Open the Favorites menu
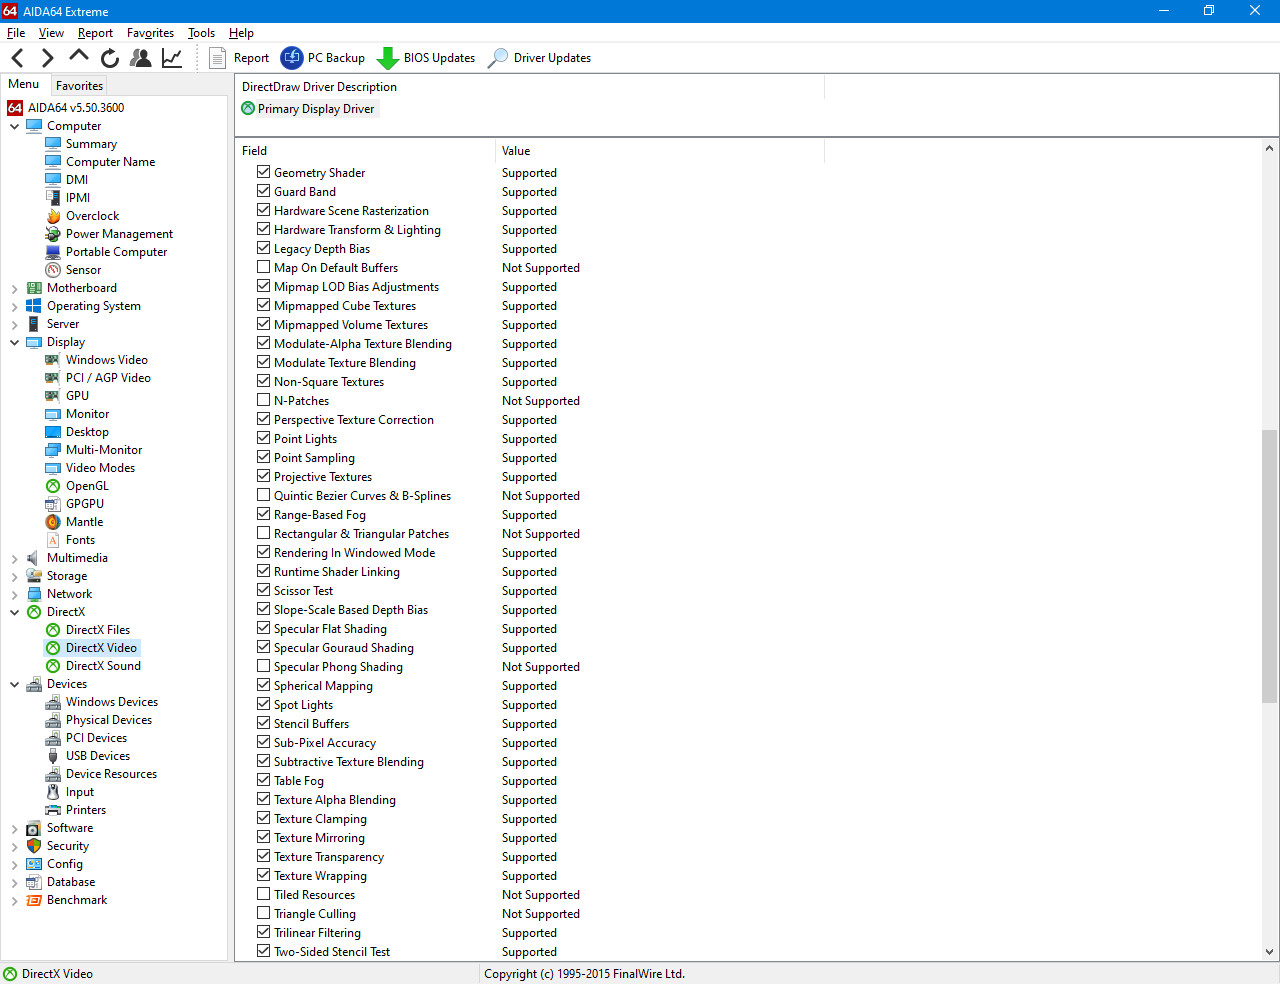This screenshot has width=1280, height=984. click(150, 33)
